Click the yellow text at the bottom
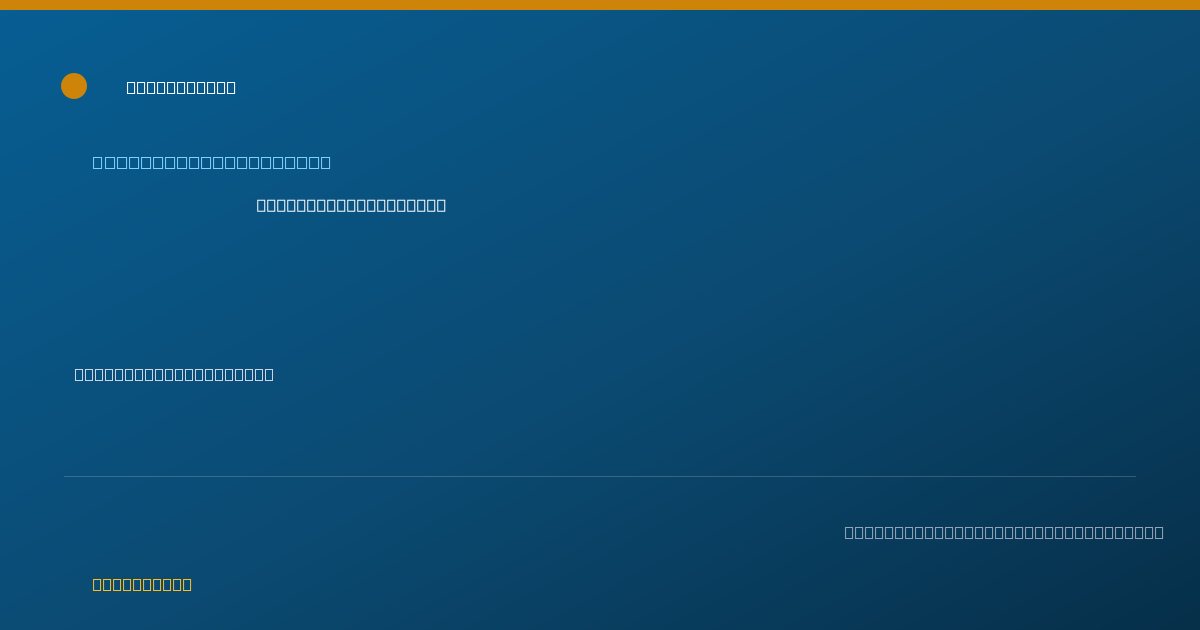 [142, 584]
